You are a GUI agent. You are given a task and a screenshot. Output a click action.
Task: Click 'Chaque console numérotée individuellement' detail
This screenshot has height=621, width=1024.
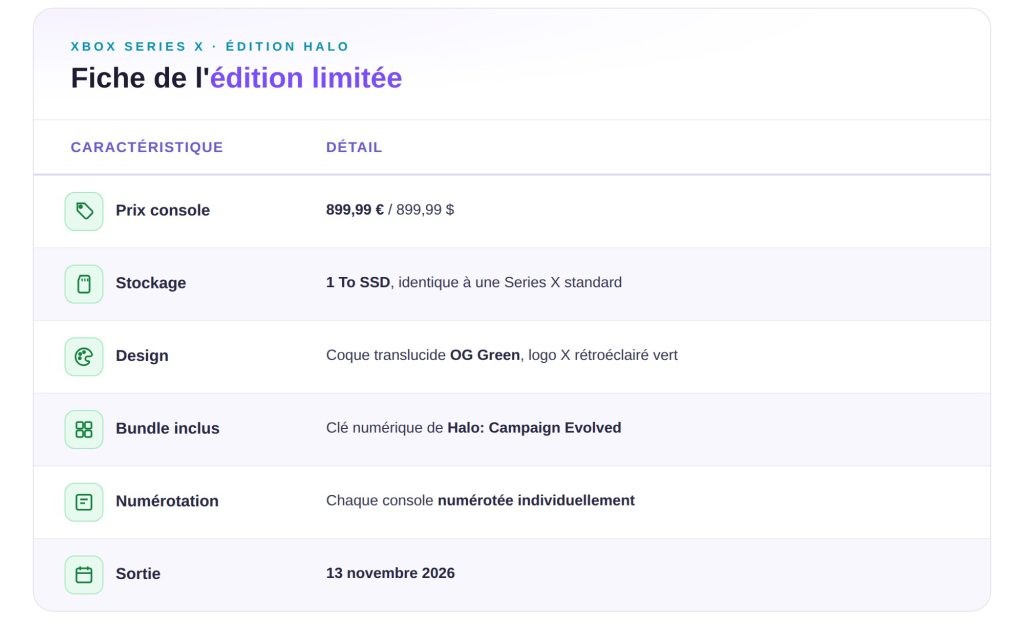[x=480, y=500]
